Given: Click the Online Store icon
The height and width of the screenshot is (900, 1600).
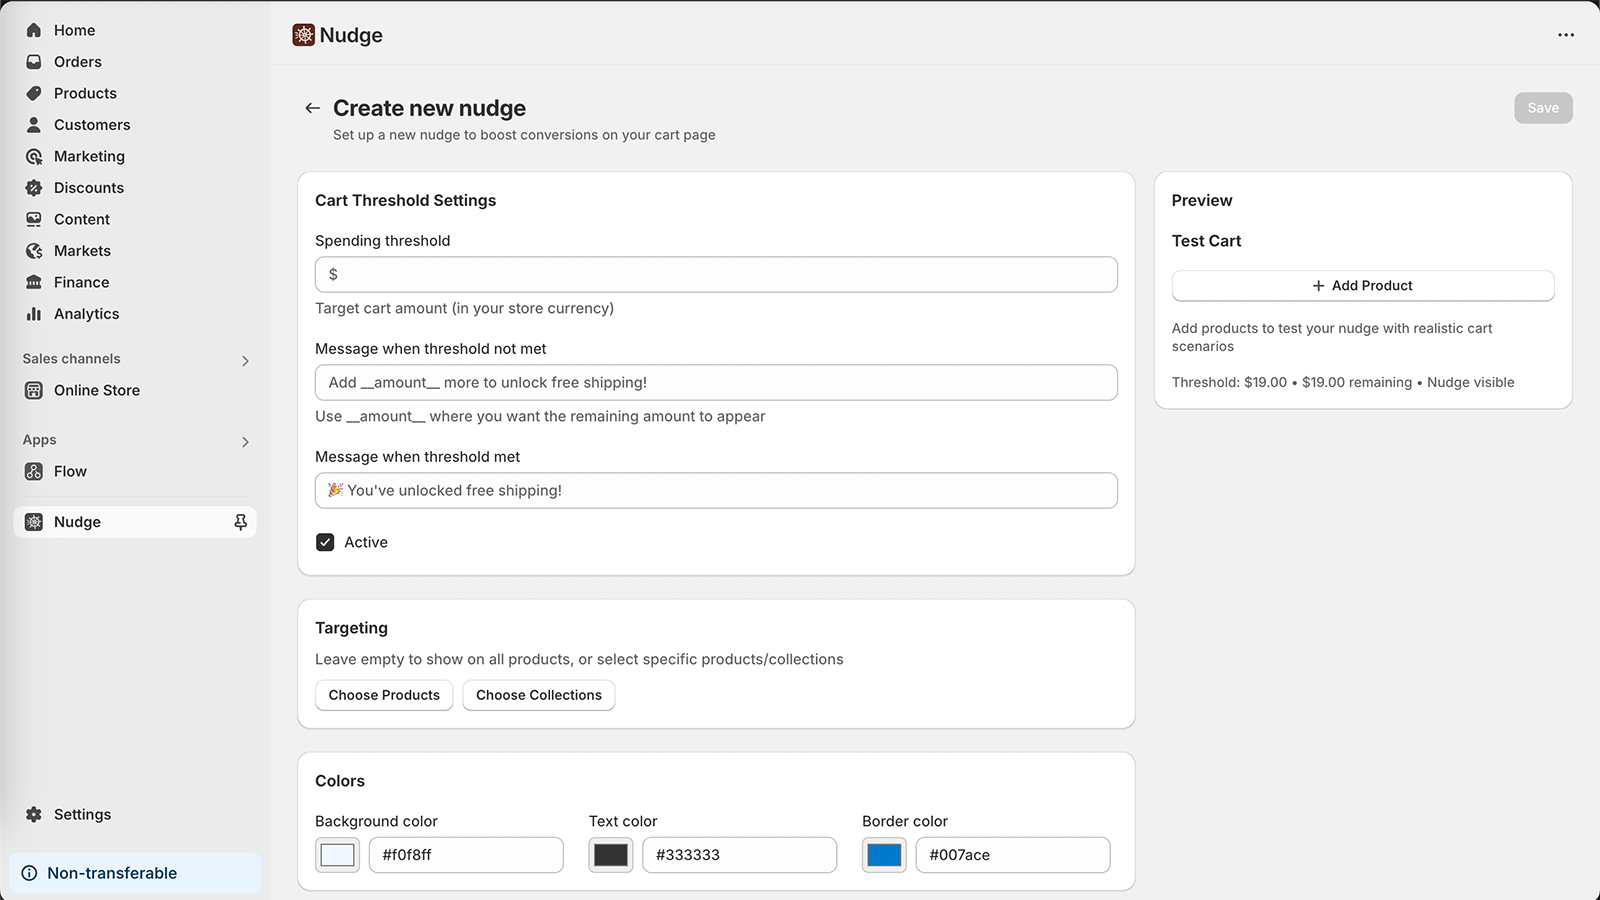Looking at the screenshot, I should 34,390.
